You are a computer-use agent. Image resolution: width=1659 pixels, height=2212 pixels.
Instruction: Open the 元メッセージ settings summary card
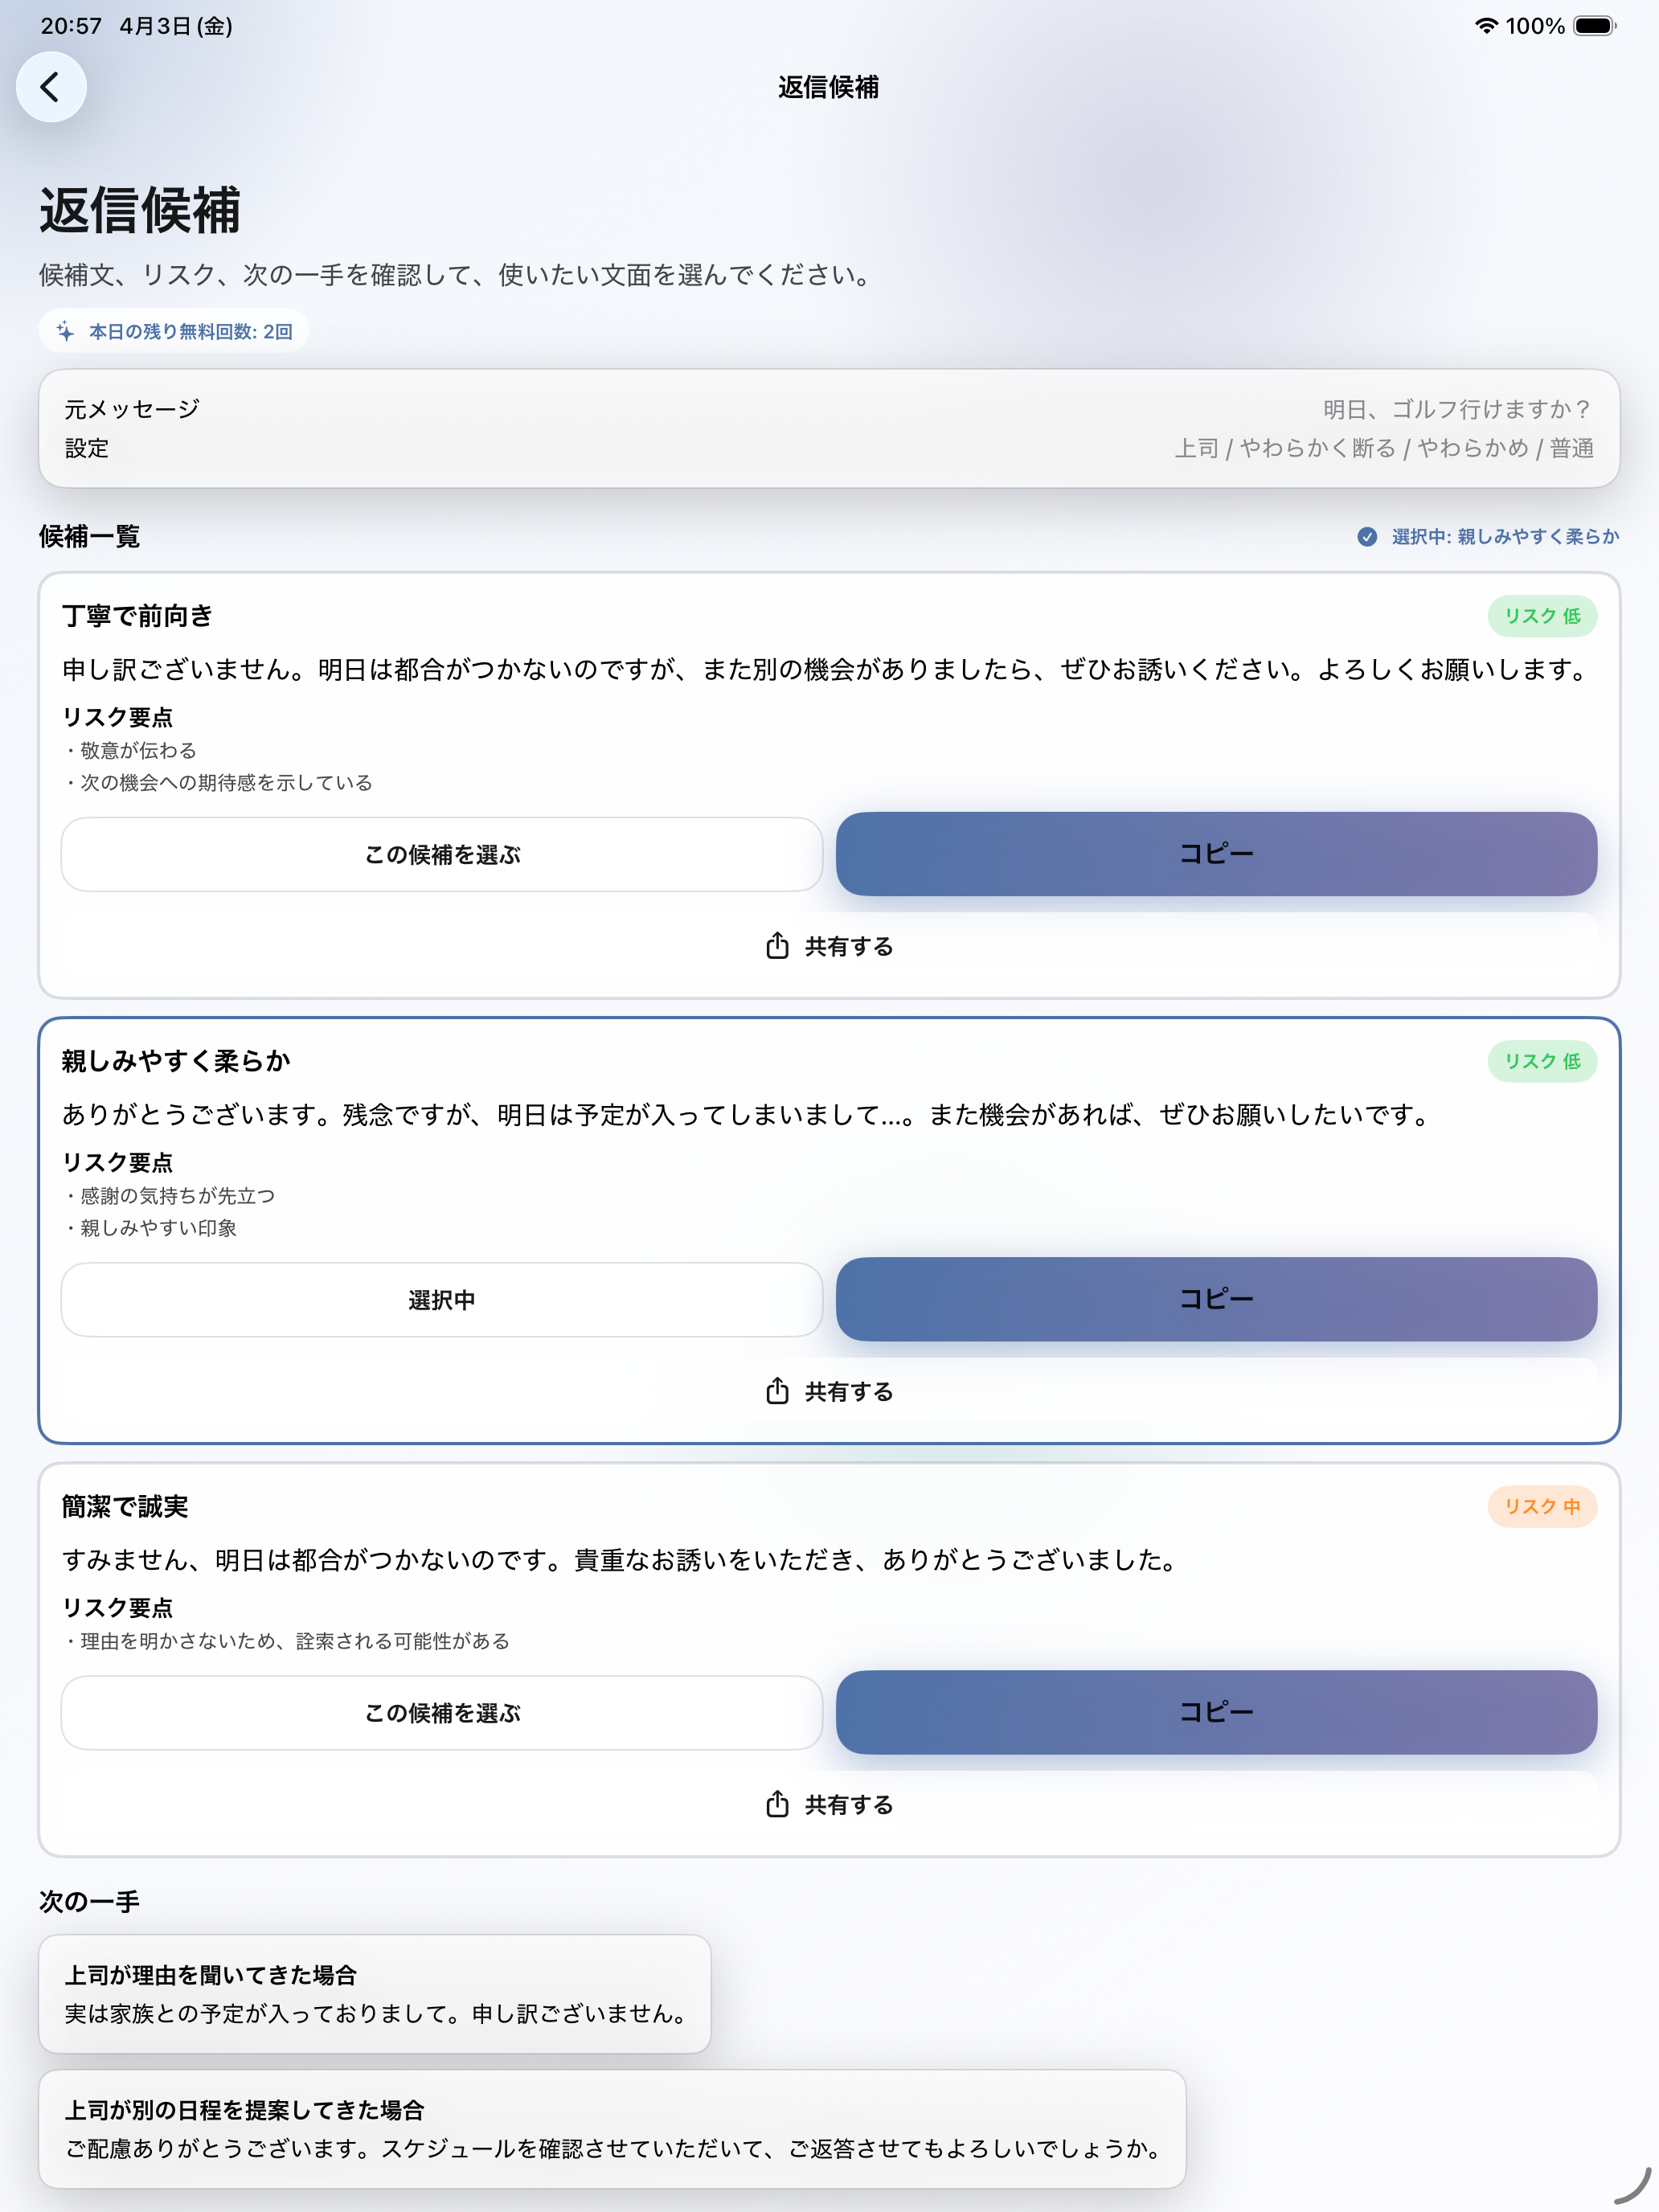829,428
